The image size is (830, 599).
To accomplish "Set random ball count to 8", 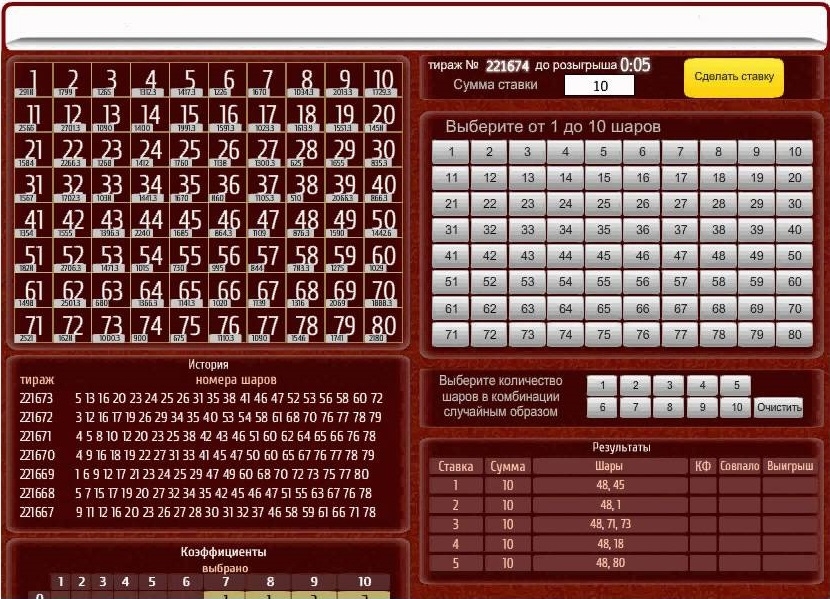I will [x=668, y=407].
